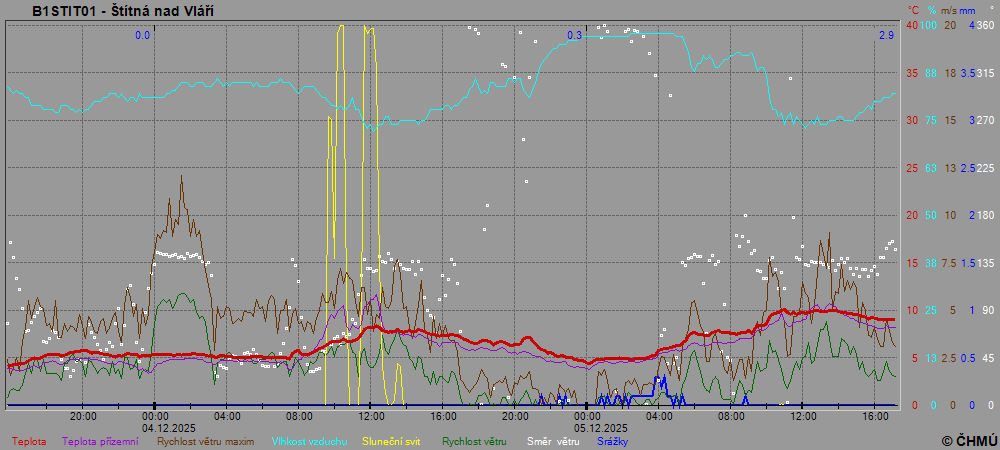Click the 0.3 precipitation total at top center
The image size is (1000, 450).
coord(575,36)
